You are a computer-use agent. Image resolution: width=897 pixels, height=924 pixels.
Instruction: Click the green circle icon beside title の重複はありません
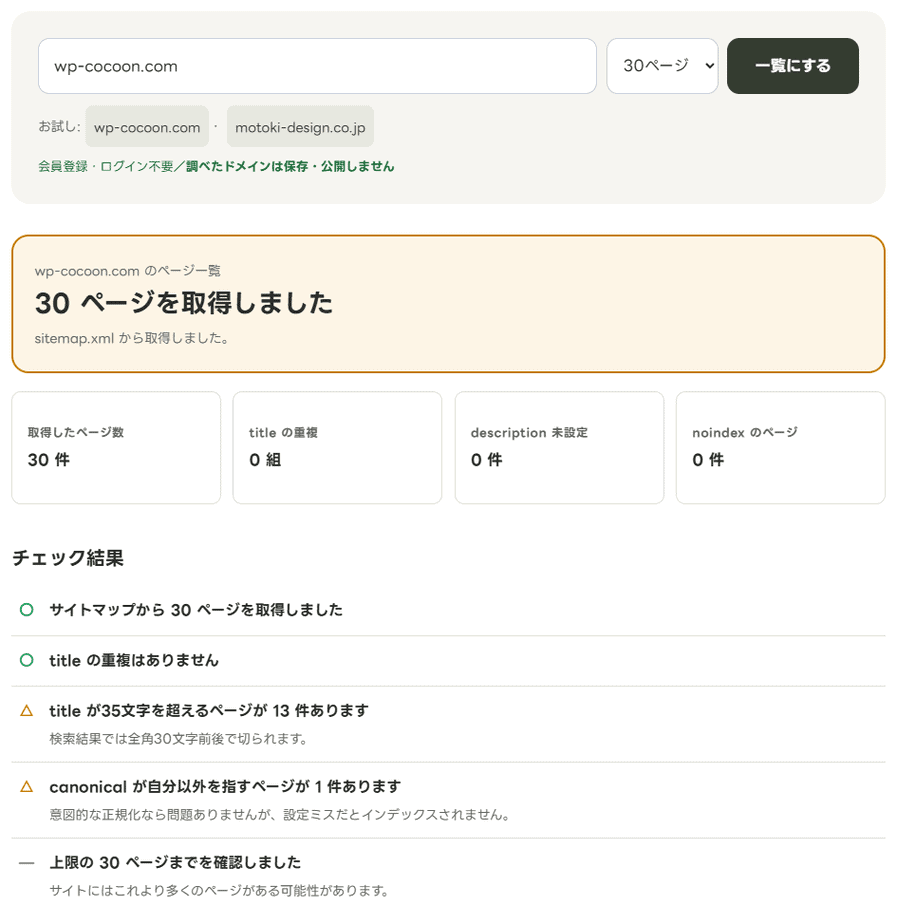coord(27,660)
